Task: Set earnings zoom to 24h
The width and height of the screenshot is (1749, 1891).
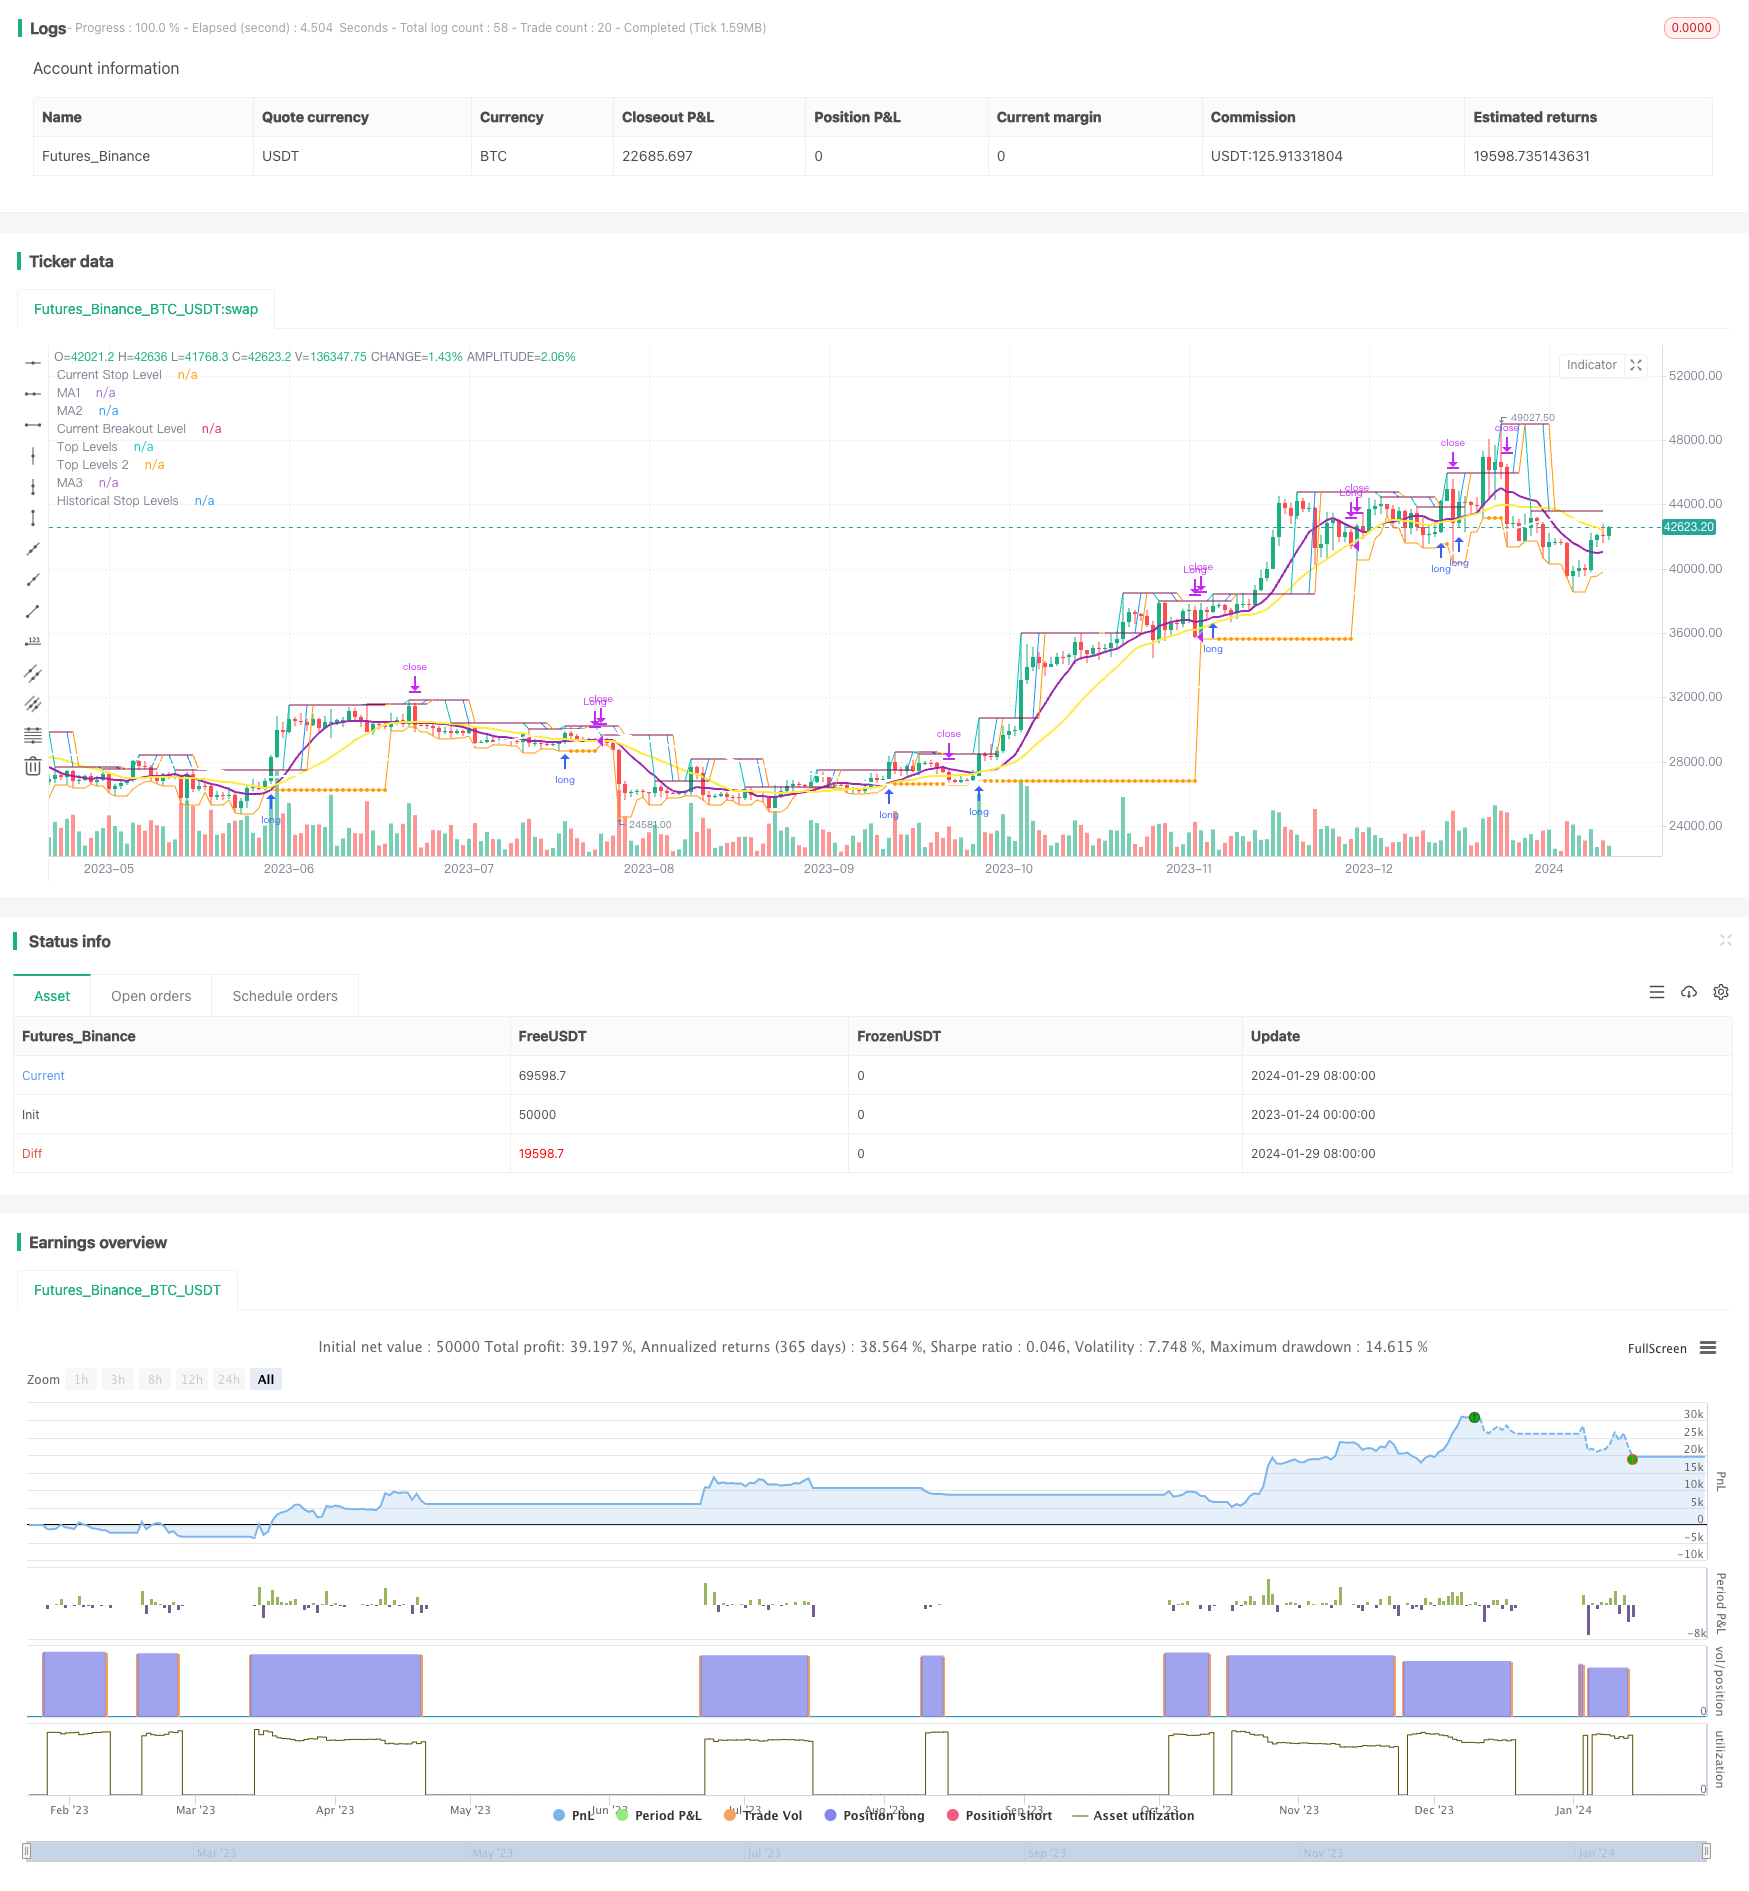Action: [x=229, y=1379]
